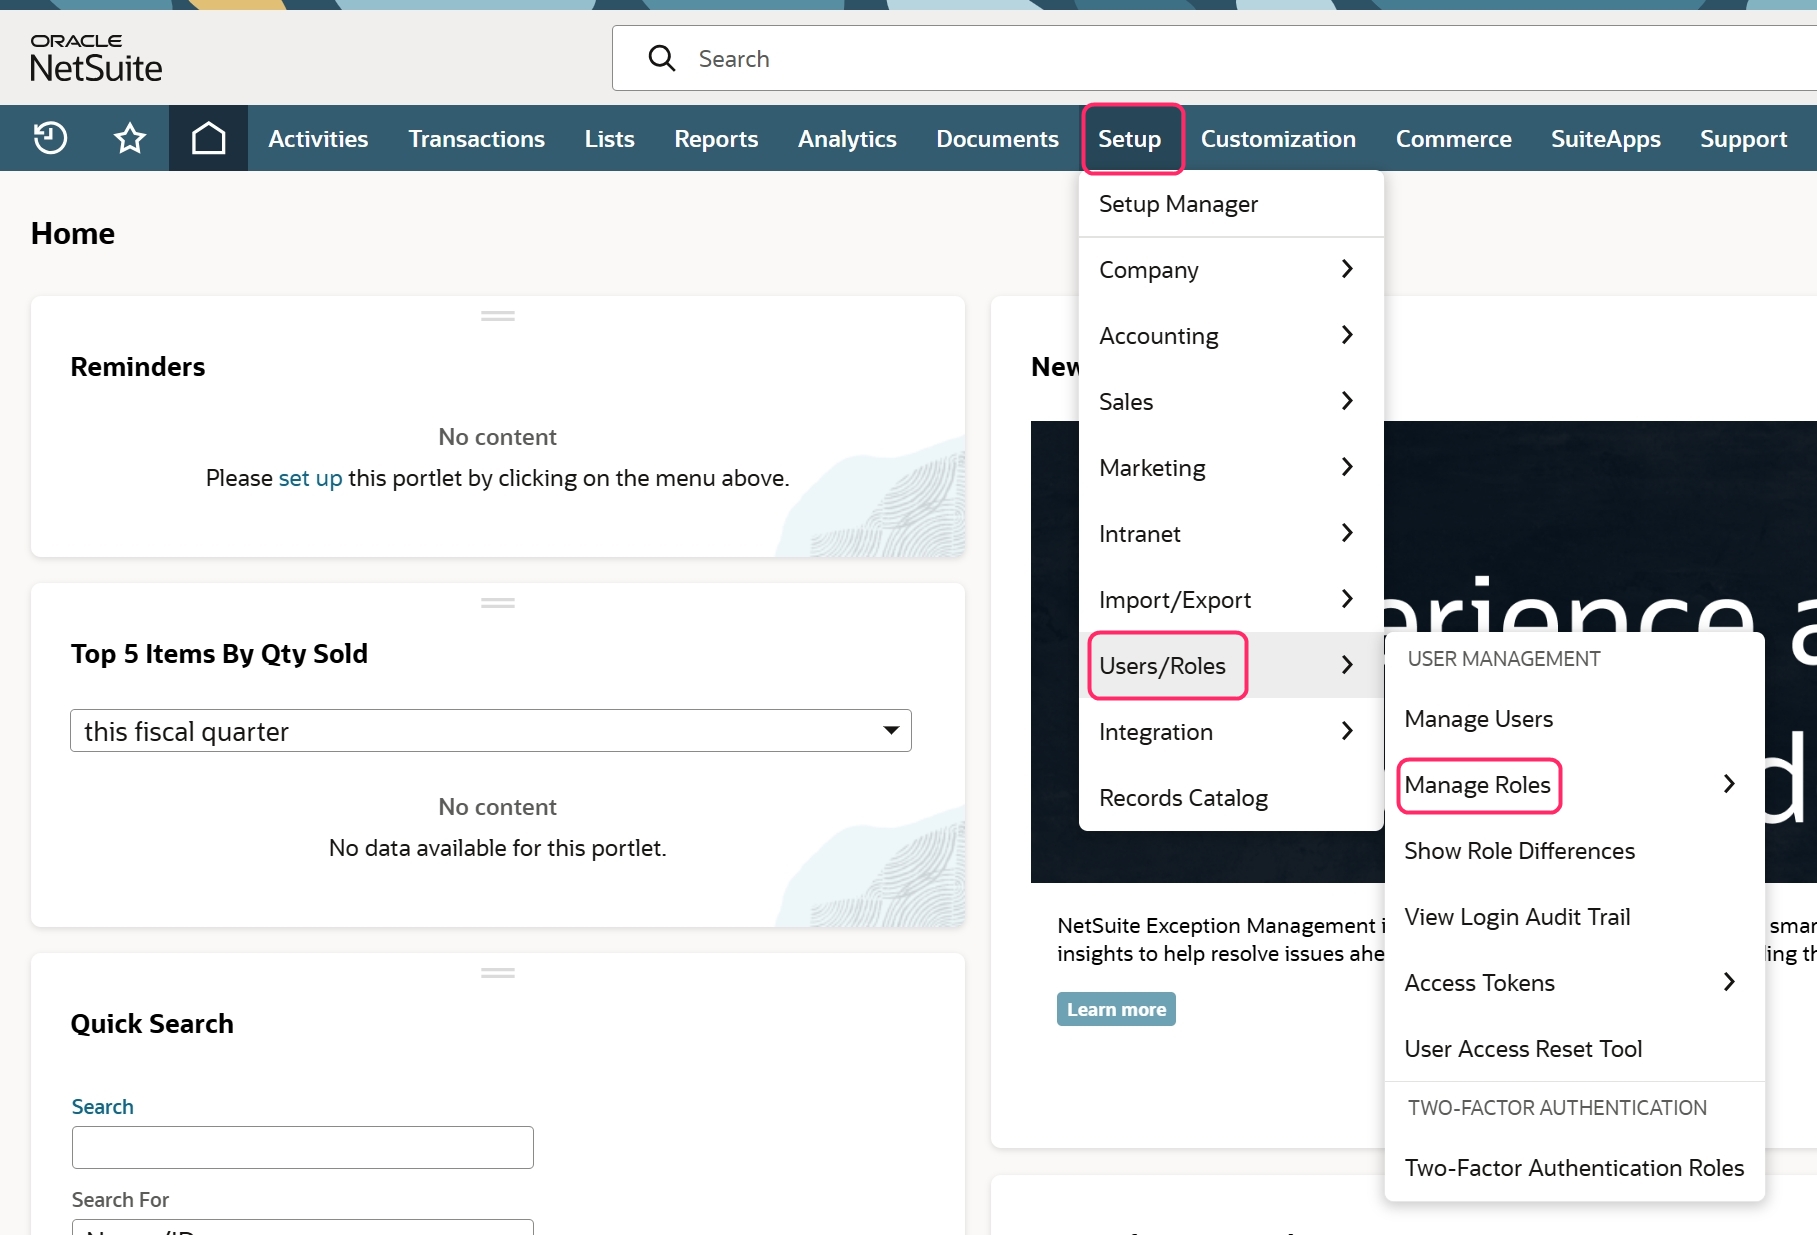
Task: Open the Lists menu
Action: point(610,138)
